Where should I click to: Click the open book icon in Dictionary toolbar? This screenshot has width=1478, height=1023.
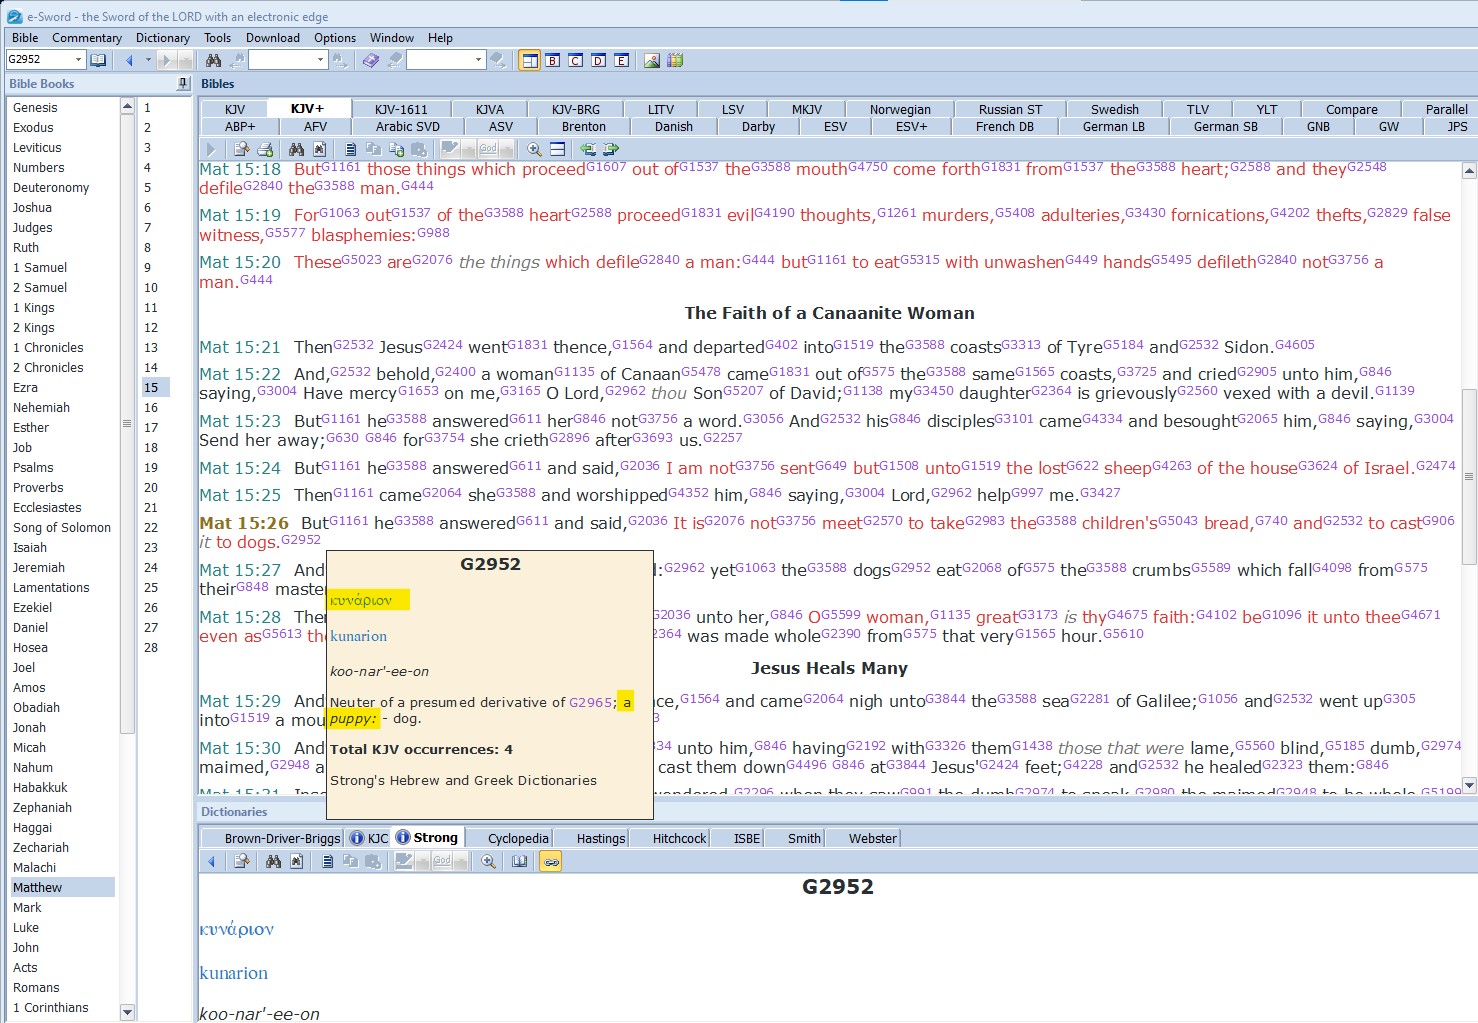[520, 861]
